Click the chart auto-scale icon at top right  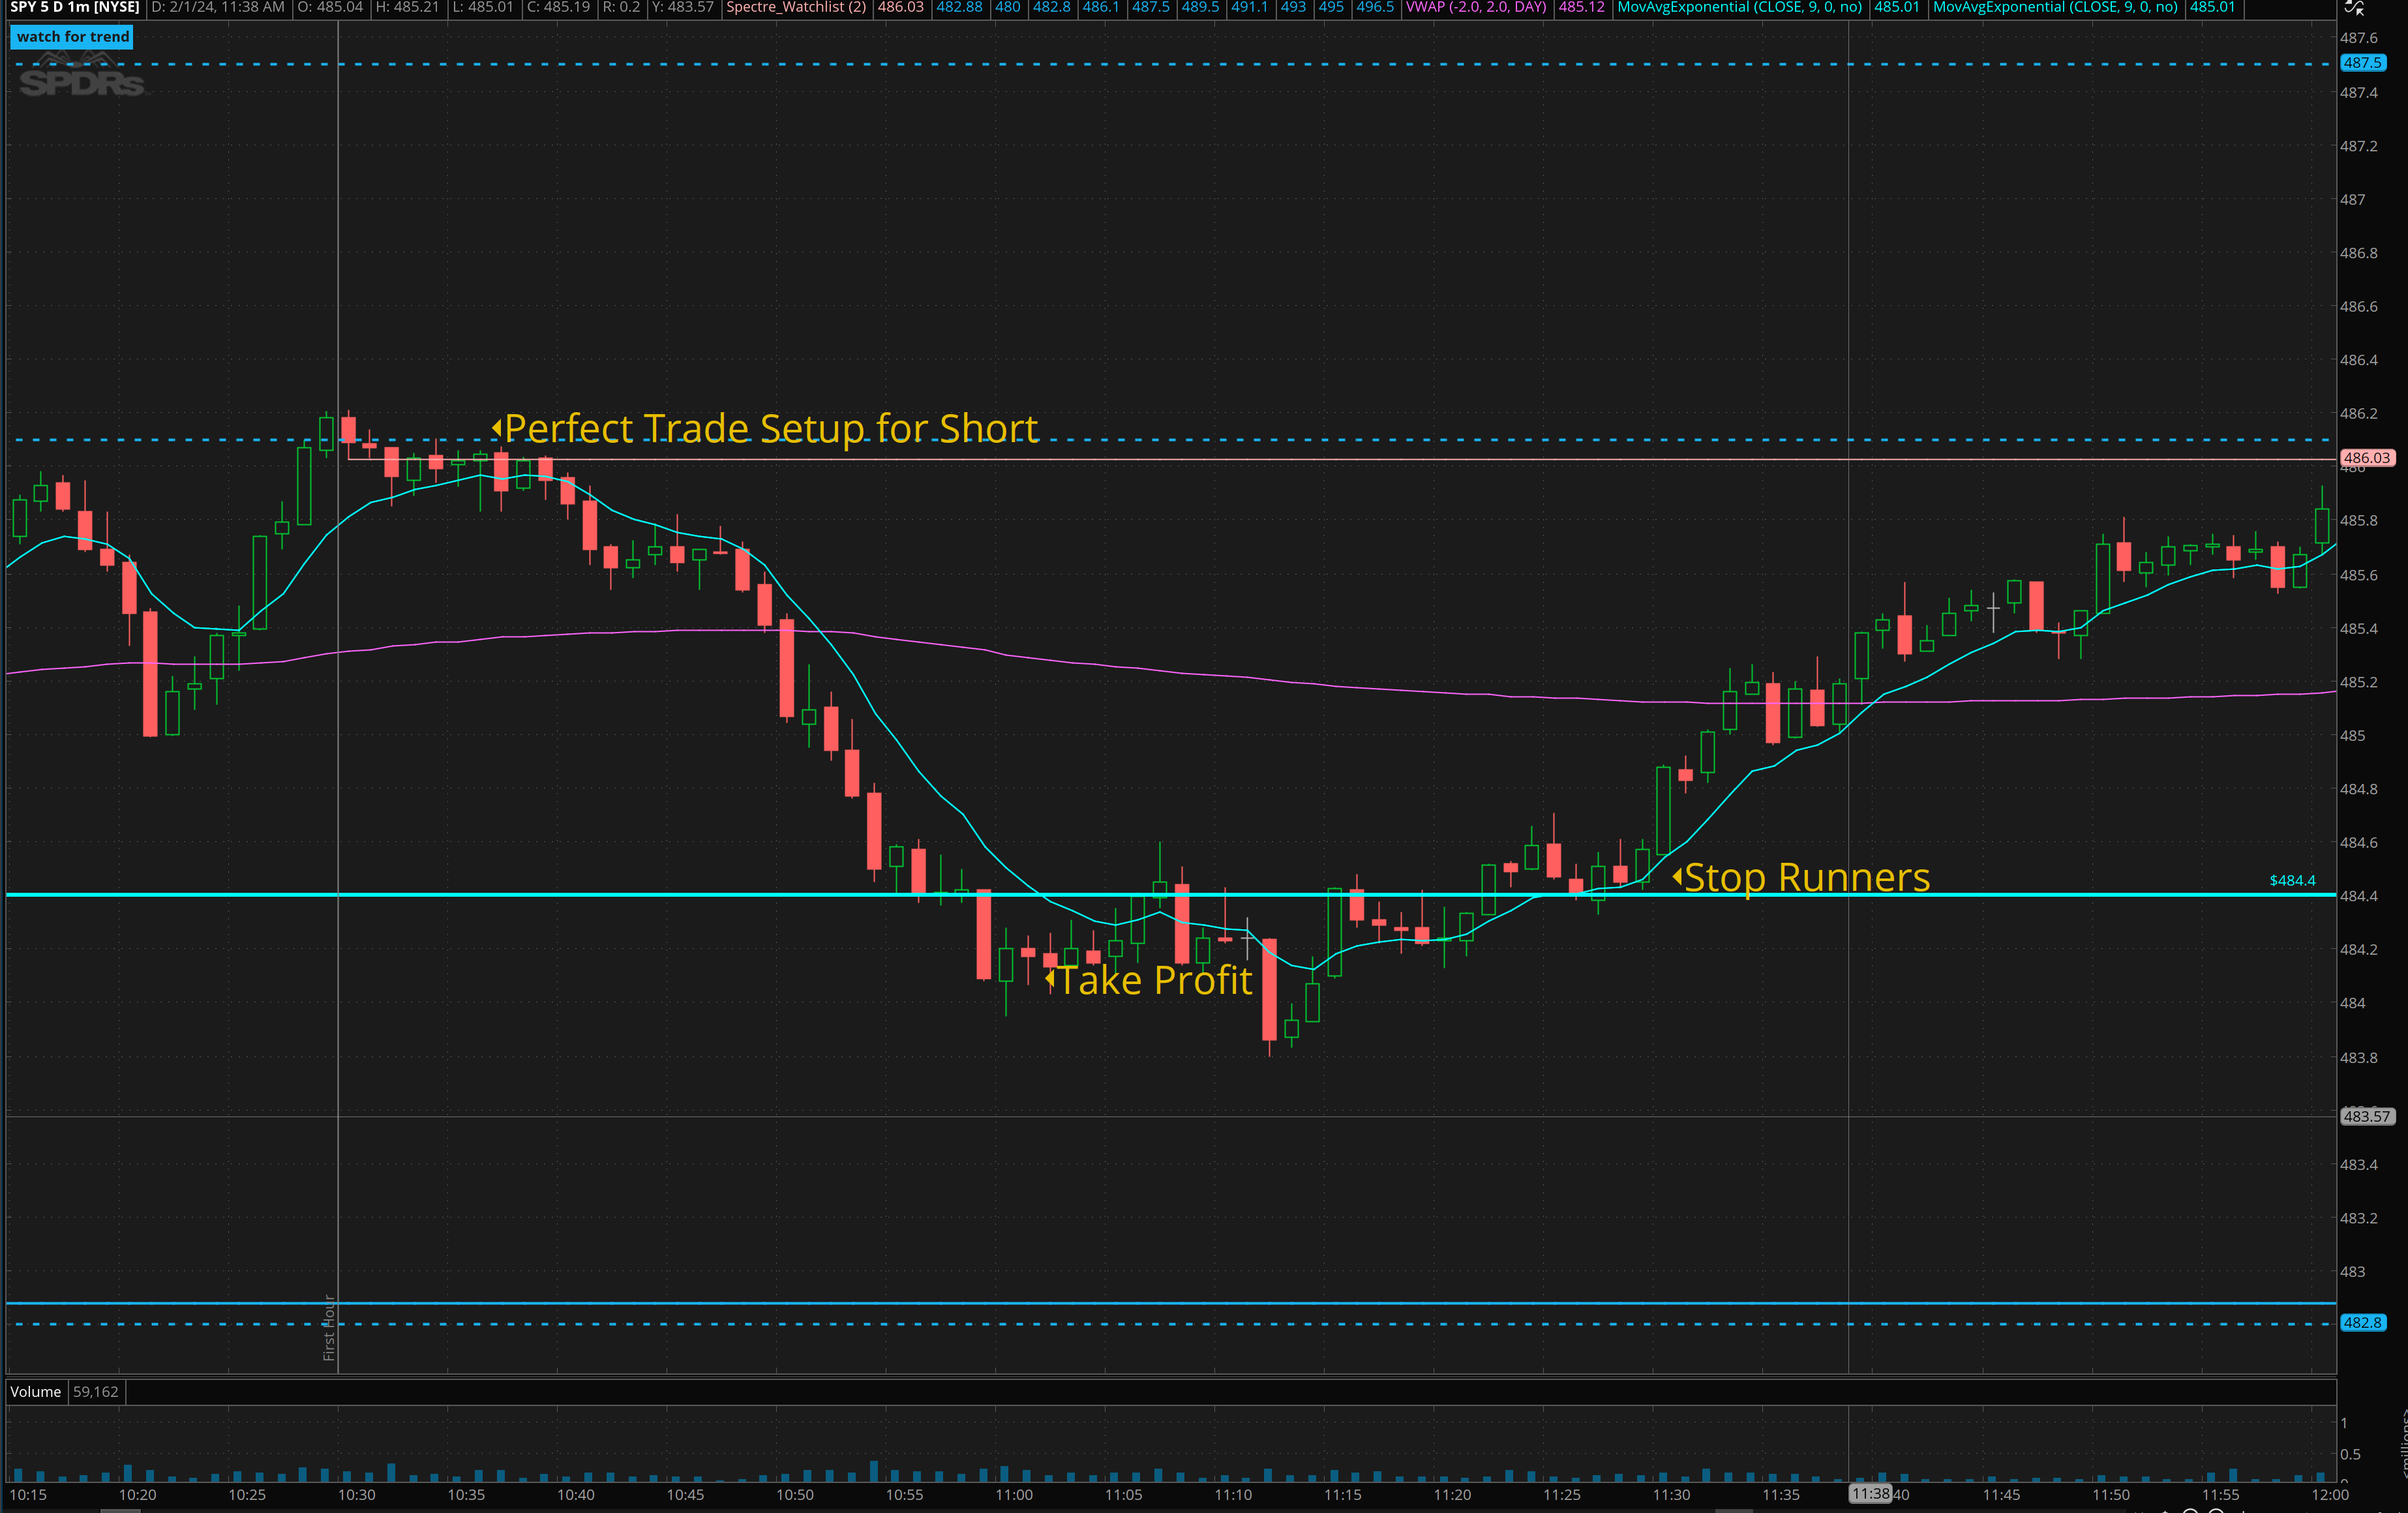point(2354,8)
